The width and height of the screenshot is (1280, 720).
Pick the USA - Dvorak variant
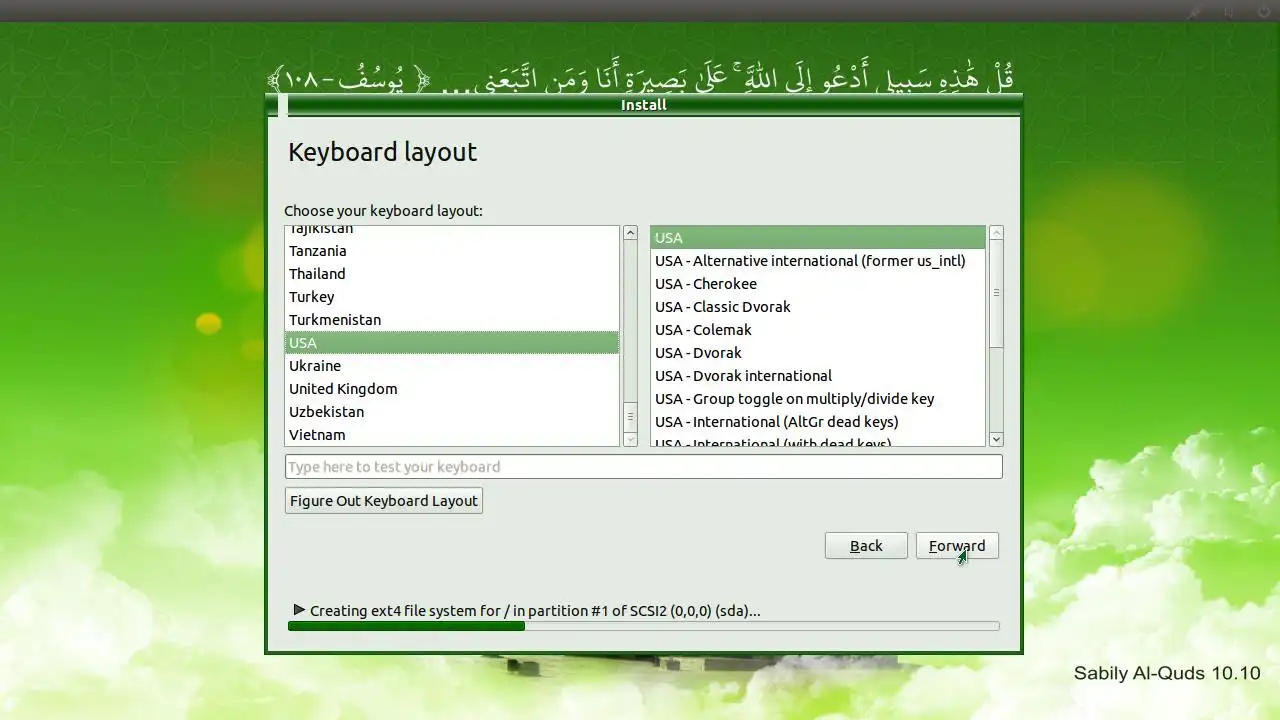coord(818,353)
